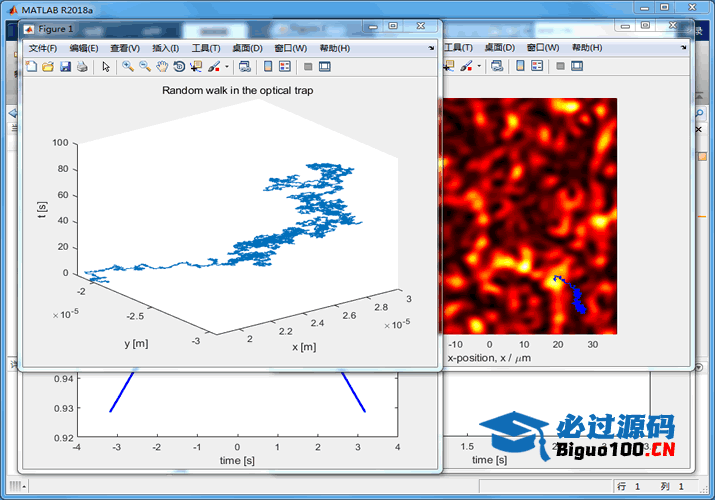Show plot tools in the heatmap figure
Image resolution: width=715 pixels, height=500 pixels.
(577, 66)
